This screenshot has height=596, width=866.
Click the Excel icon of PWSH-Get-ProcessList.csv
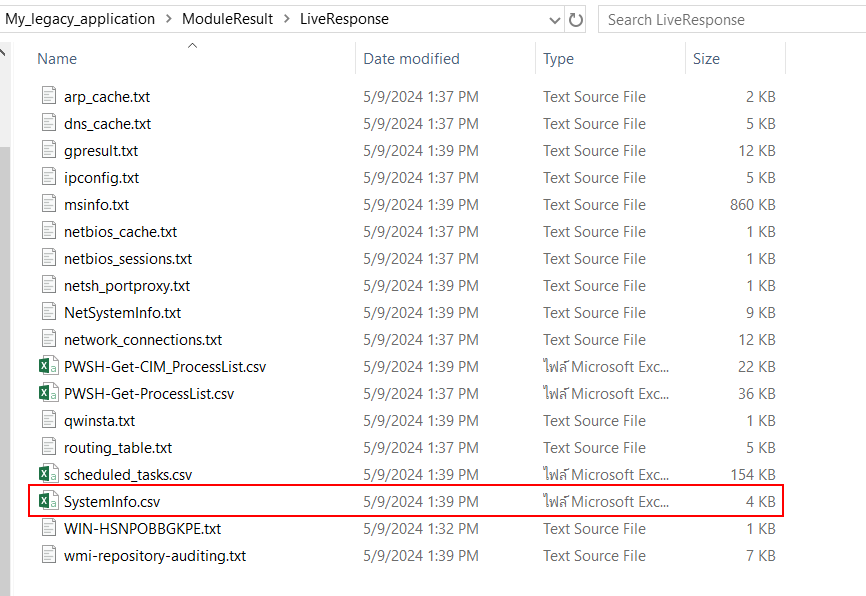pyautogui.click(x=47, y=394)
